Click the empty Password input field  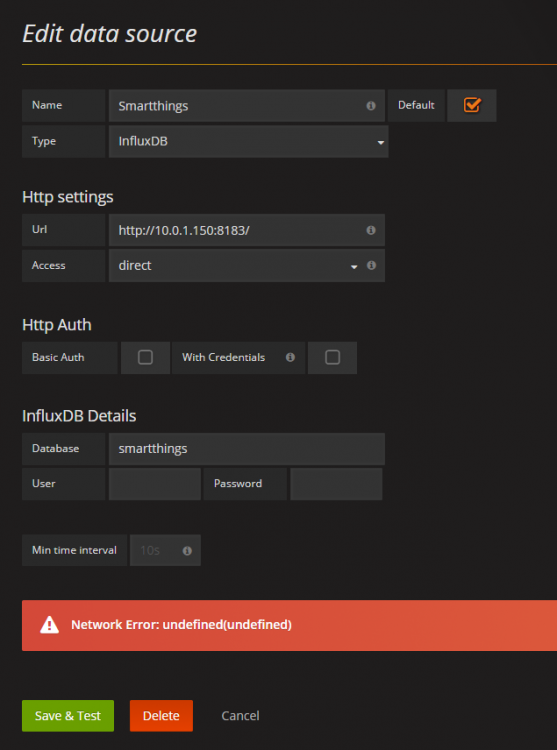(336, 484)
